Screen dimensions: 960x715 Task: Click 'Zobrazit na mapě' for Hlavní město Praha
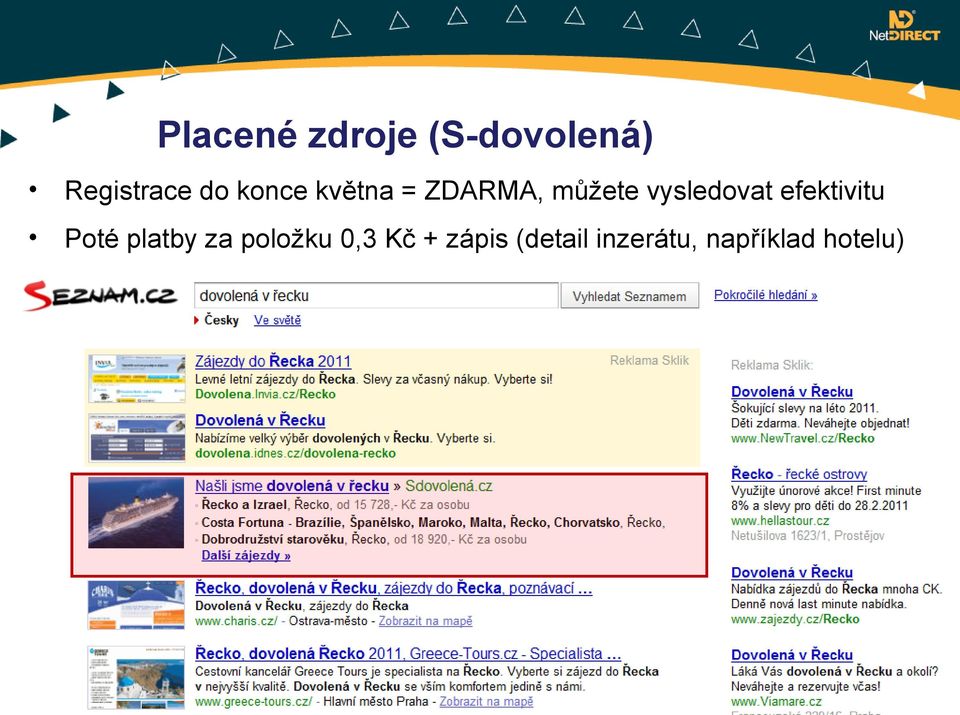coord(486,702)
